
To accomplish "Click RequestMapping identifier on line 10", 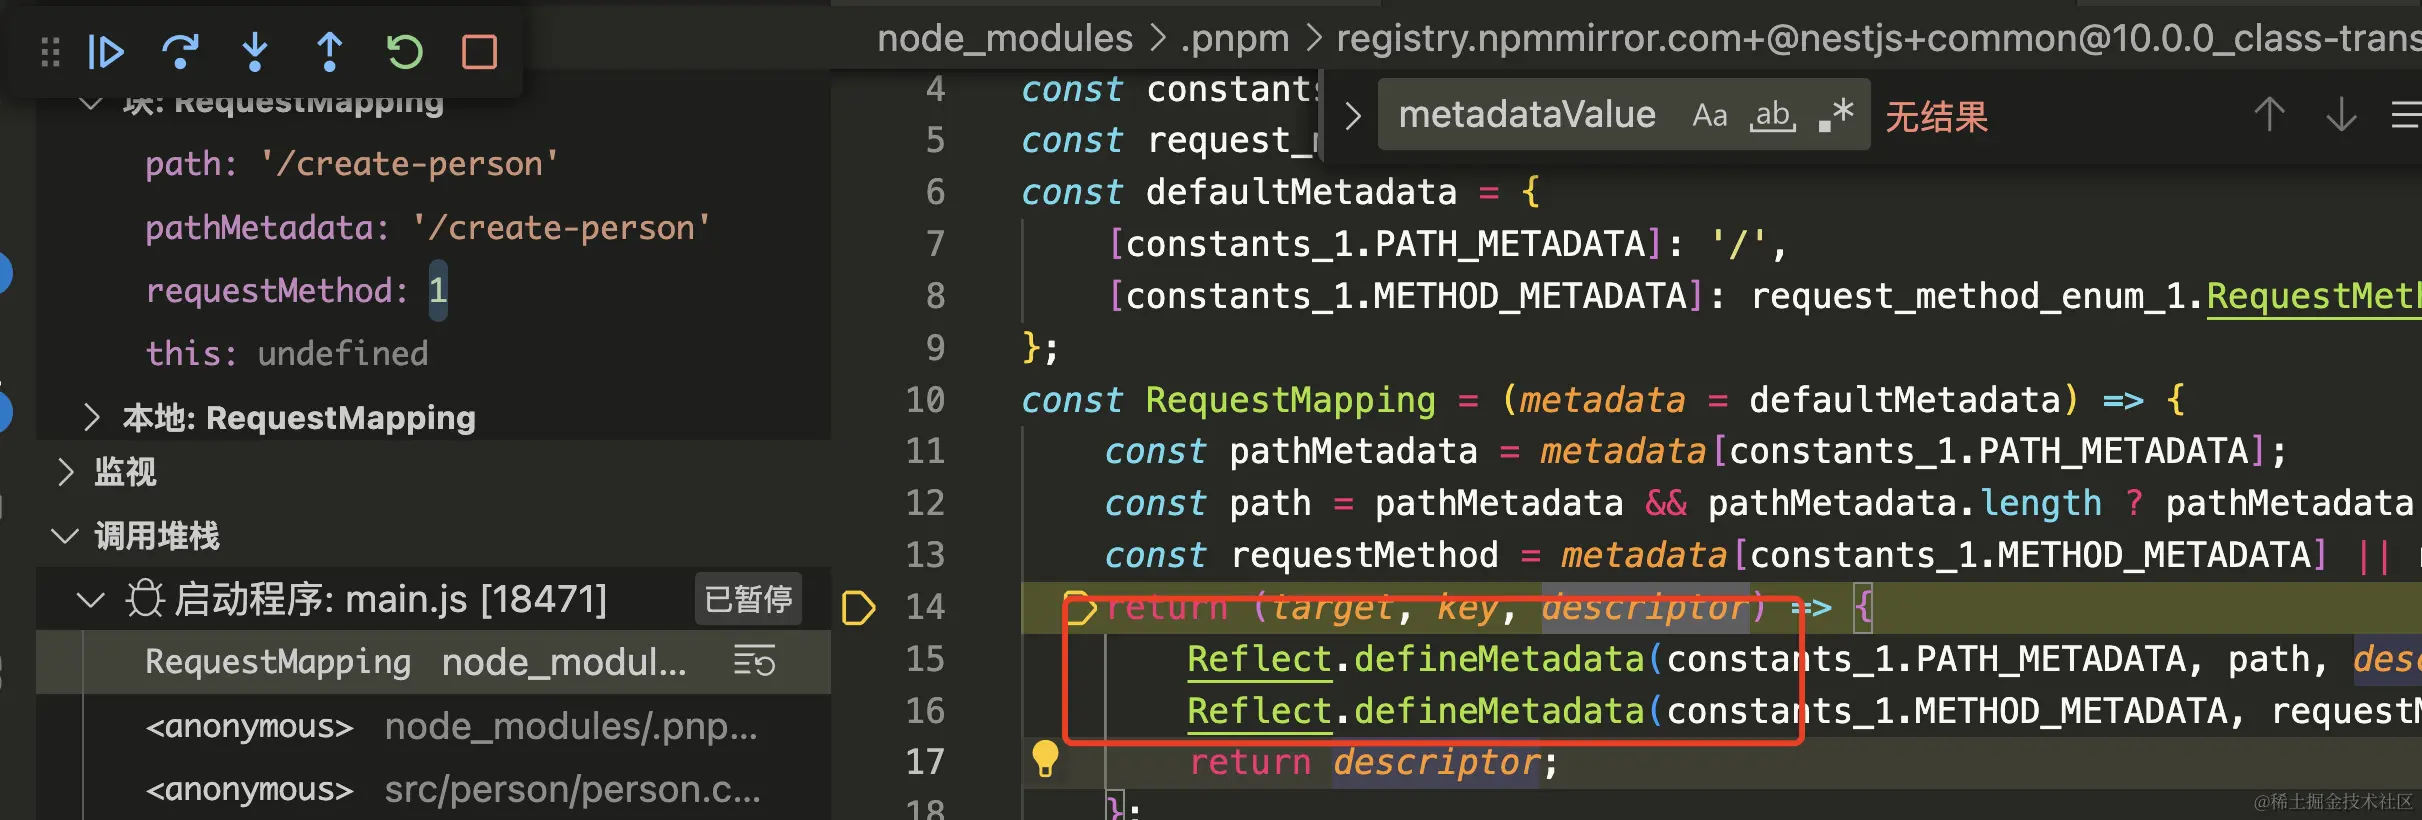I will [1290, 400].
